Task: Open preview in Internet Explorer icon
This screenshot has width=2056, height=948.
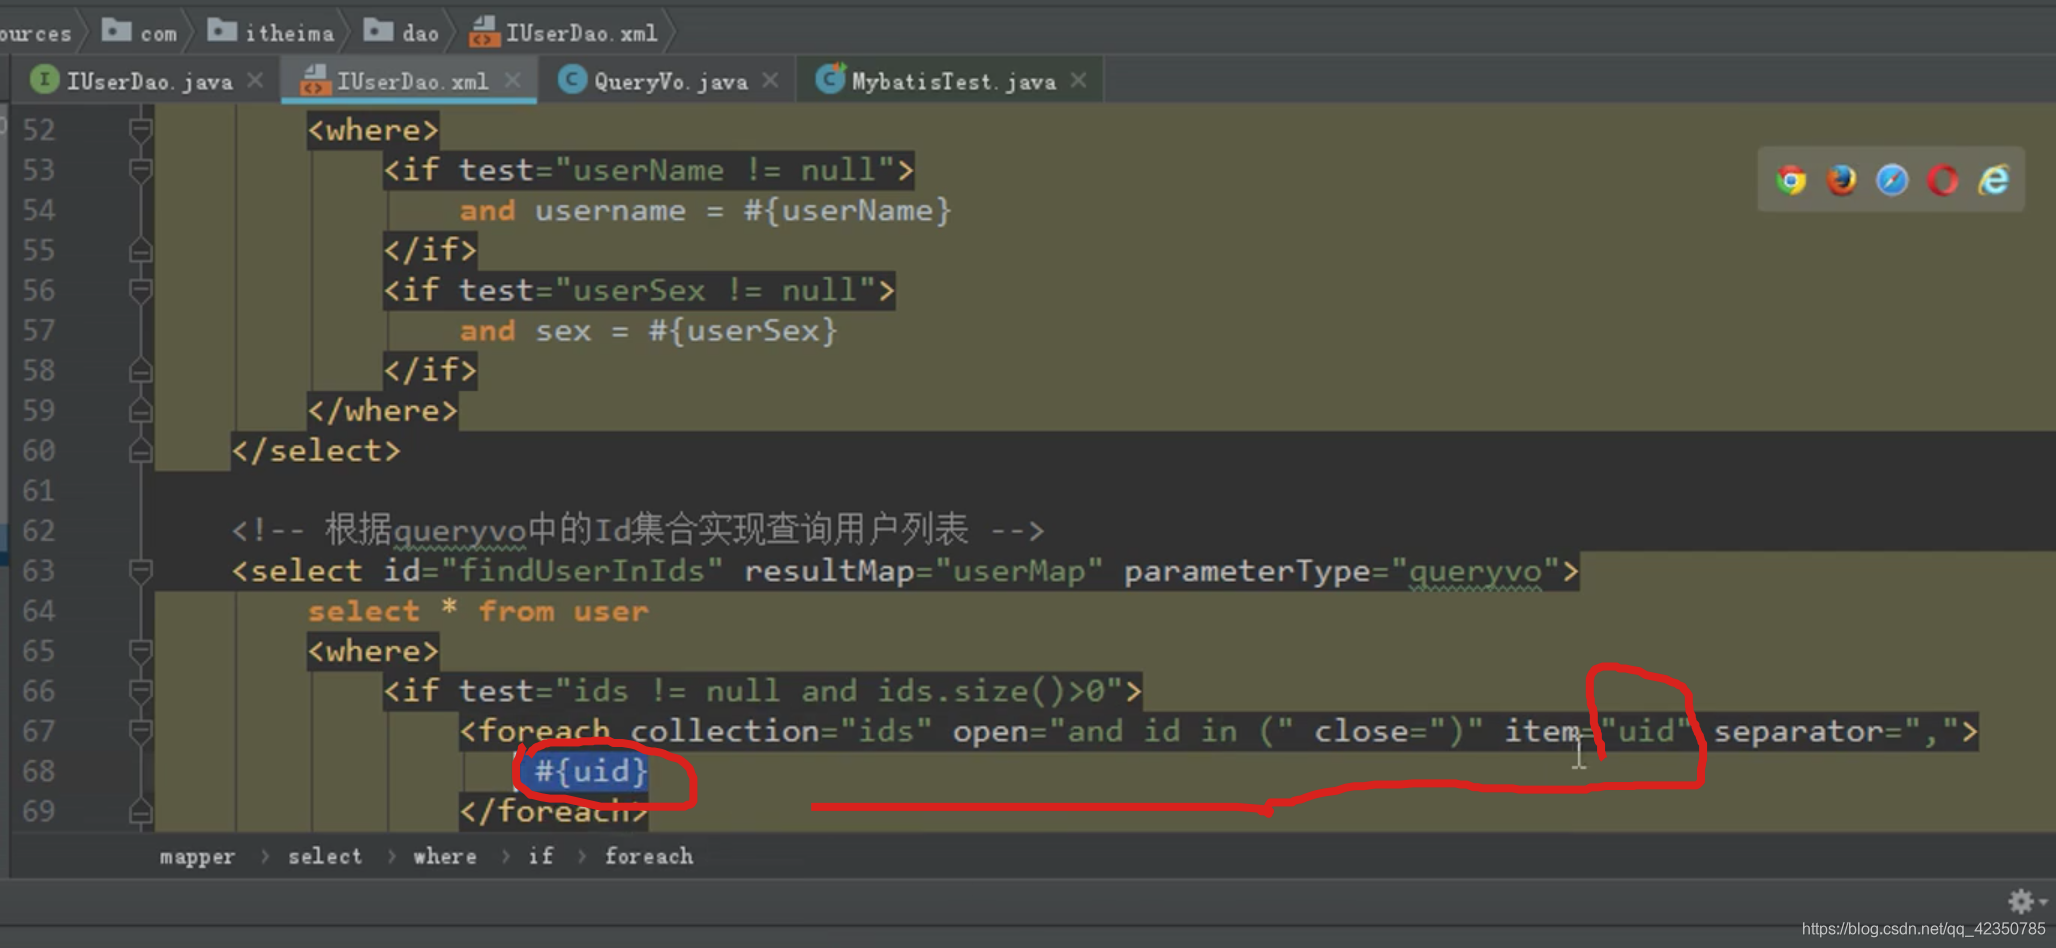Action: click(1993, 180)
